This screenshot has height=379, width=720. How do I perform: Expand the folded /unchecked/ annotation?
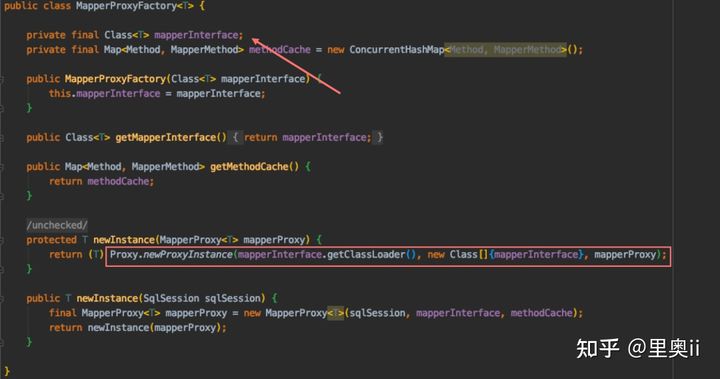[57, 225]
